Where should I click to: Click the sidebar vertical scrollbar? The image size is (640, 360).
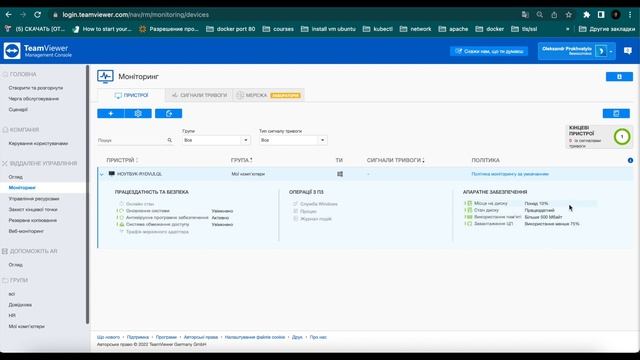pyautogui.click(x=87, y=195)
